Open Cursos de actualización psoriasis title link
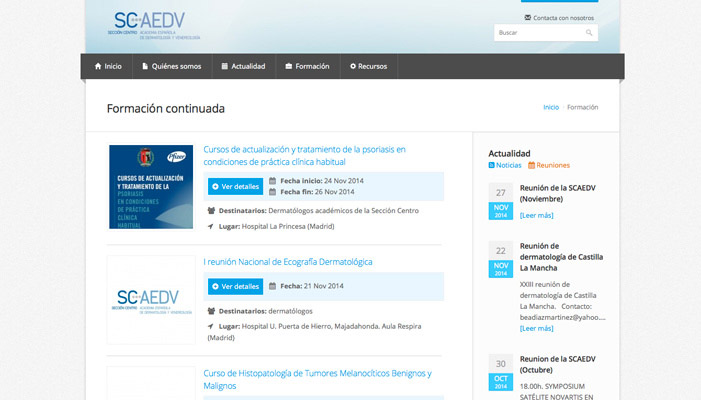 (304, 156)
